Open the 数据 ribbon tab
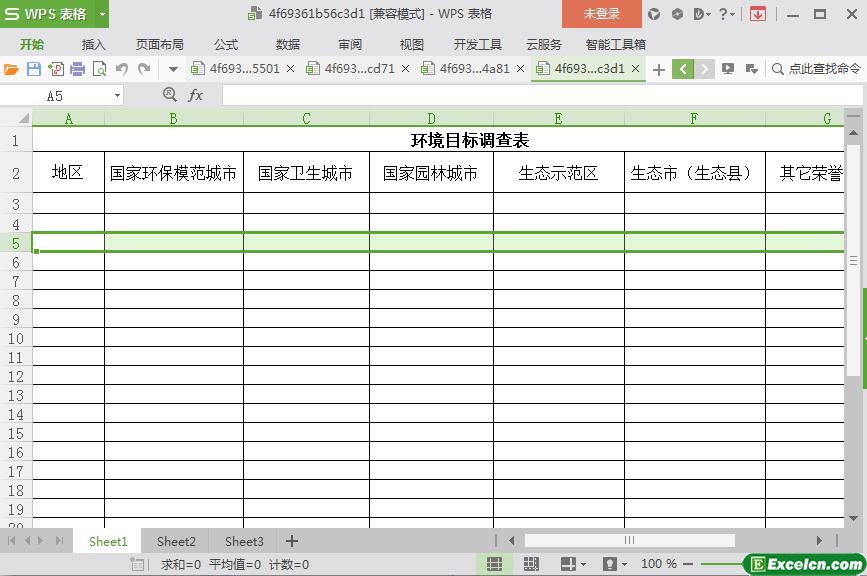The height and width of the screenshot is (576, 867). [288, 44]
